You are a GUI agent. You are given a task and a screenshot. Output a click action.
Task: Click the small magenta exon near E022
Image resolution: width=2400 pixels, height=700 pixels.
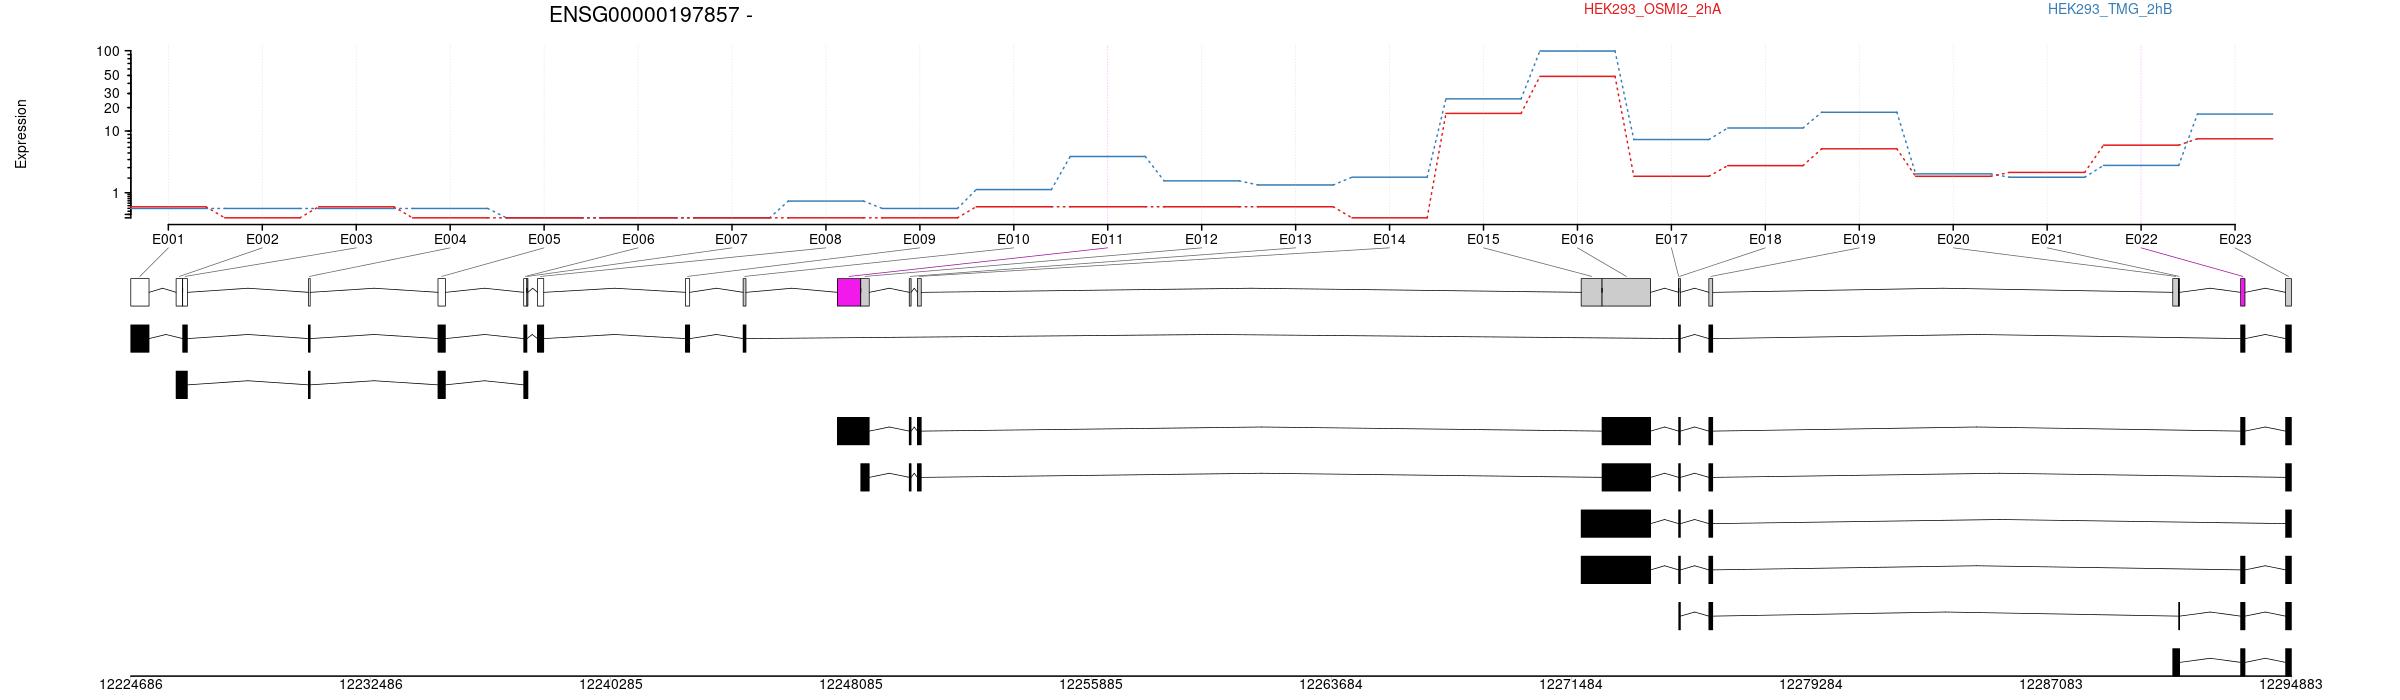[2243, 292]
